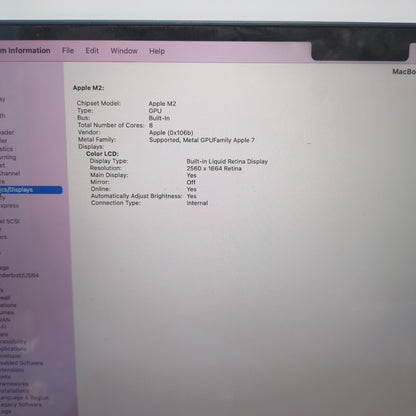Click the 'Apple M2:' section heading
The height and width of the screenshot is (416, 416).
(88, 88)
